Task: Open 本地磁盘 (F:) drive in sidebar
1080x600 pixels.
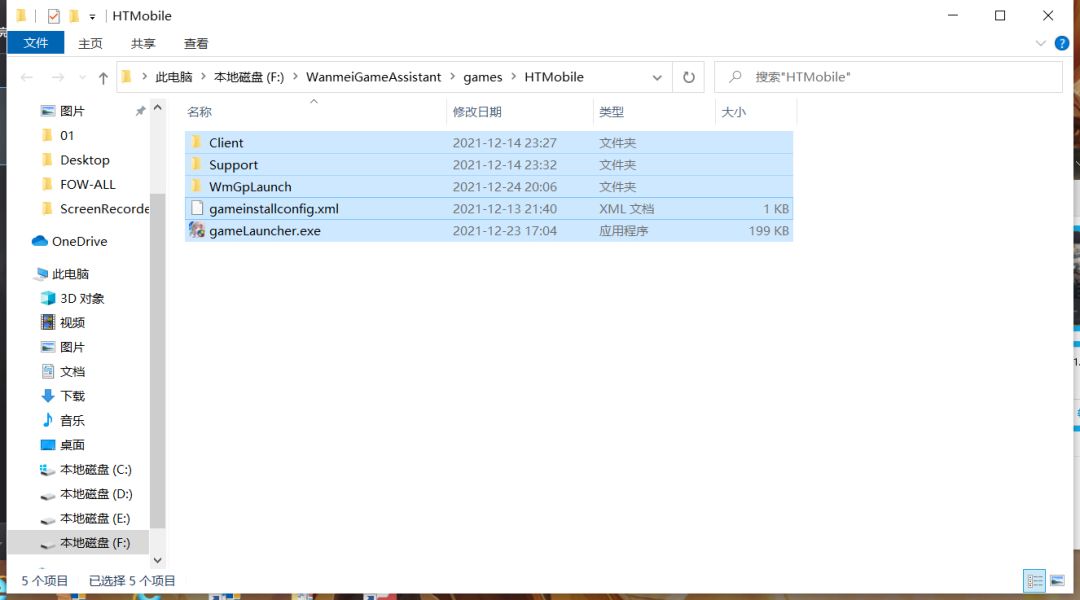Action: point(94,543)
